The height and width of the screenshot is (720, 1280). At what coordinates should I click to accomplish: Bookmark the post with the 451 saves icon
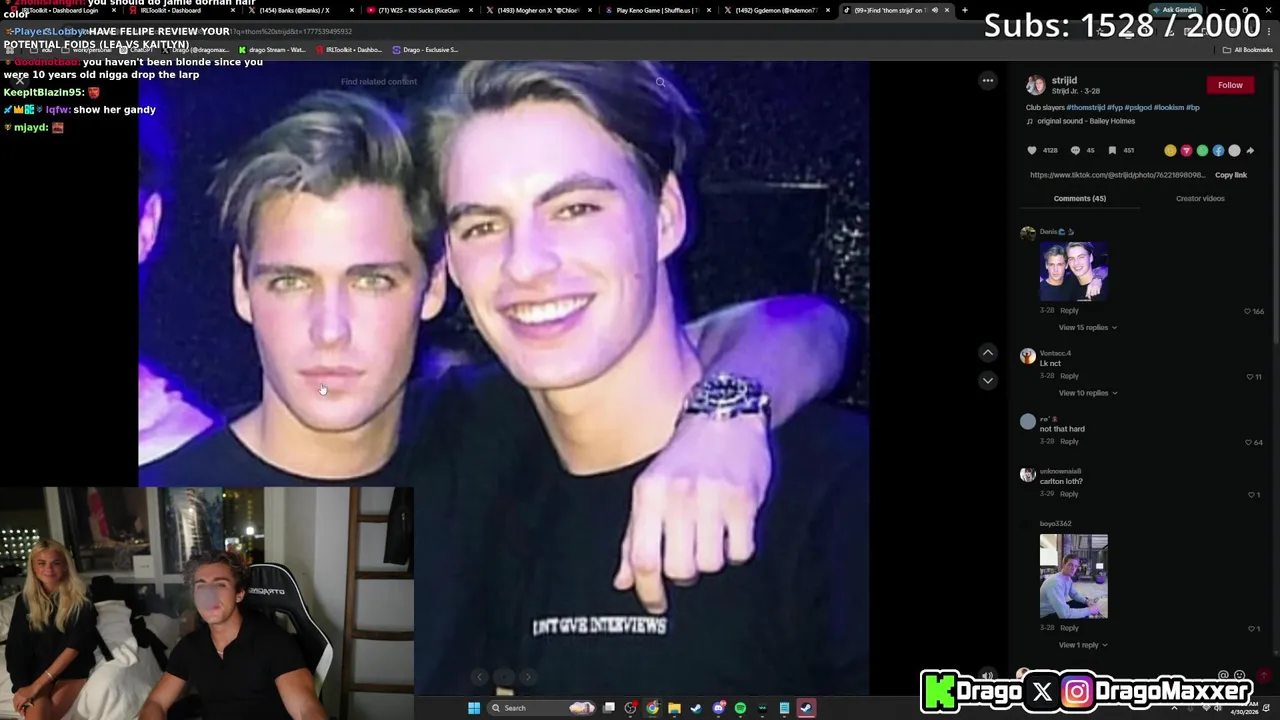click(1112, 150)
